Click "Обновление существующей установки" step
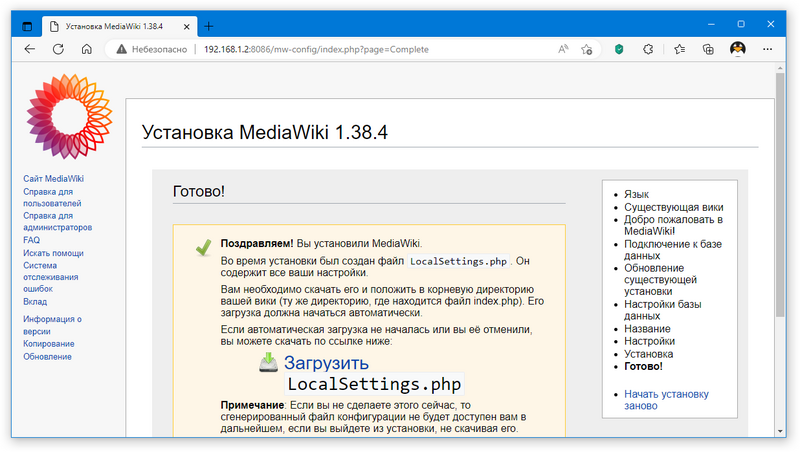The height and width of the screenshot is (452, 800). (x=660, y=280)
